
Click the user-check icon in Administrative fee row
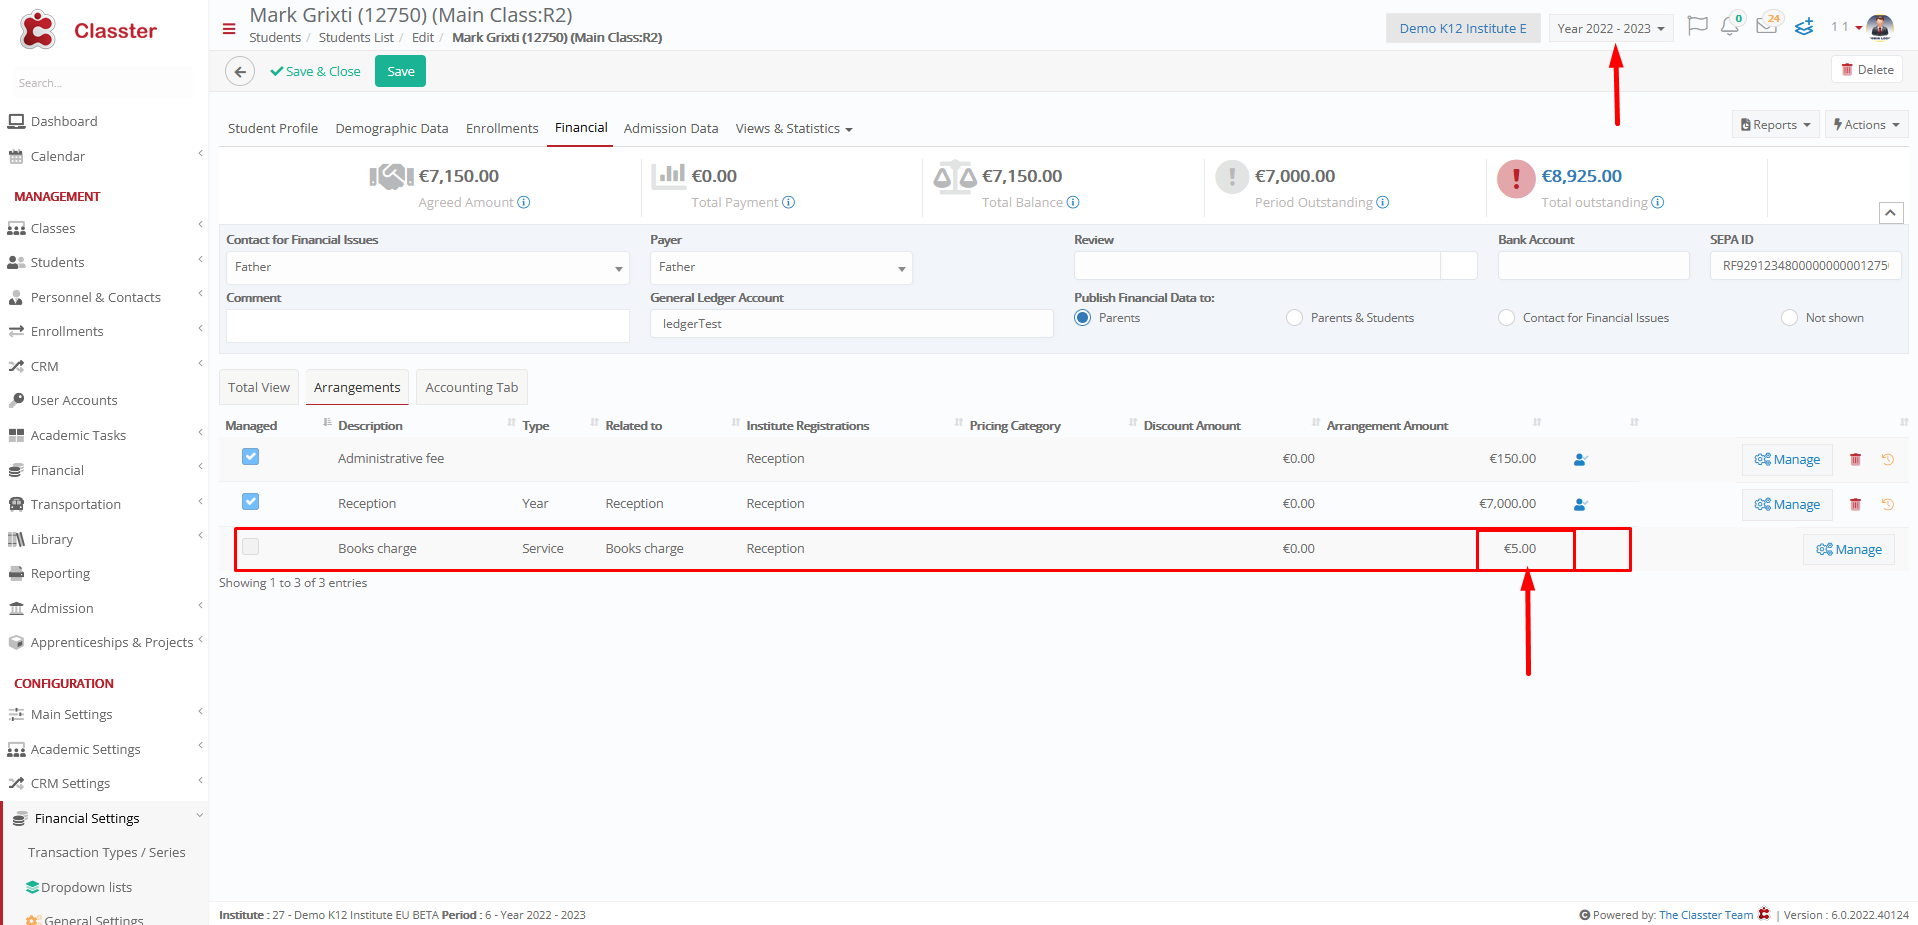coord(1581,460)
